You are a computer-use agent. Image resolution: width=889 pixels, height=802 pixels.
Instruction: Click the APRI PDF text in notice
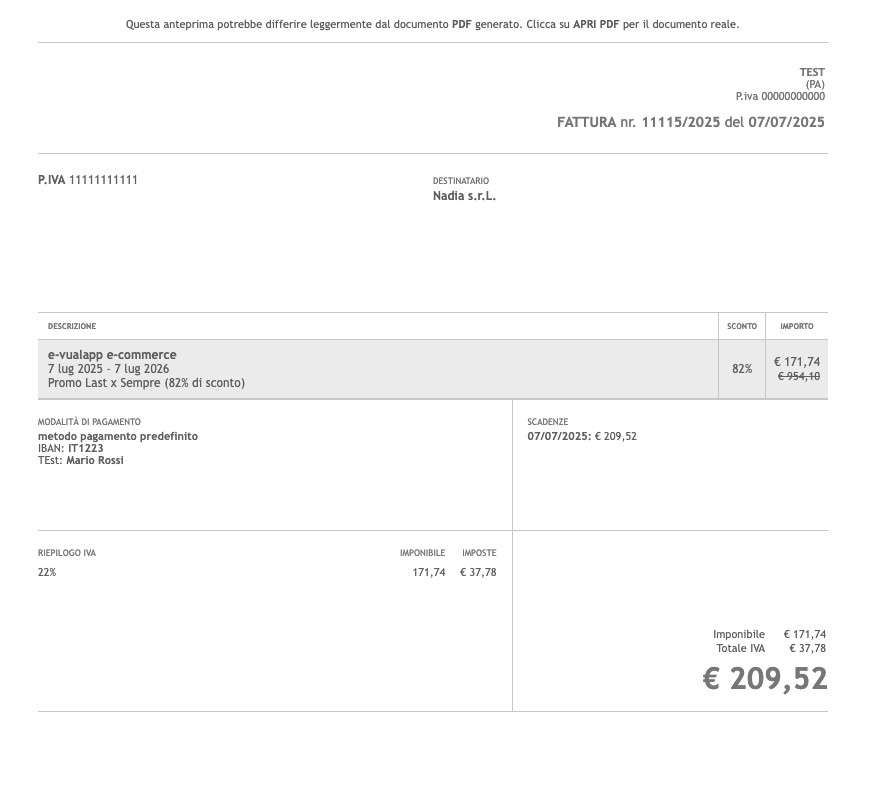596,24
